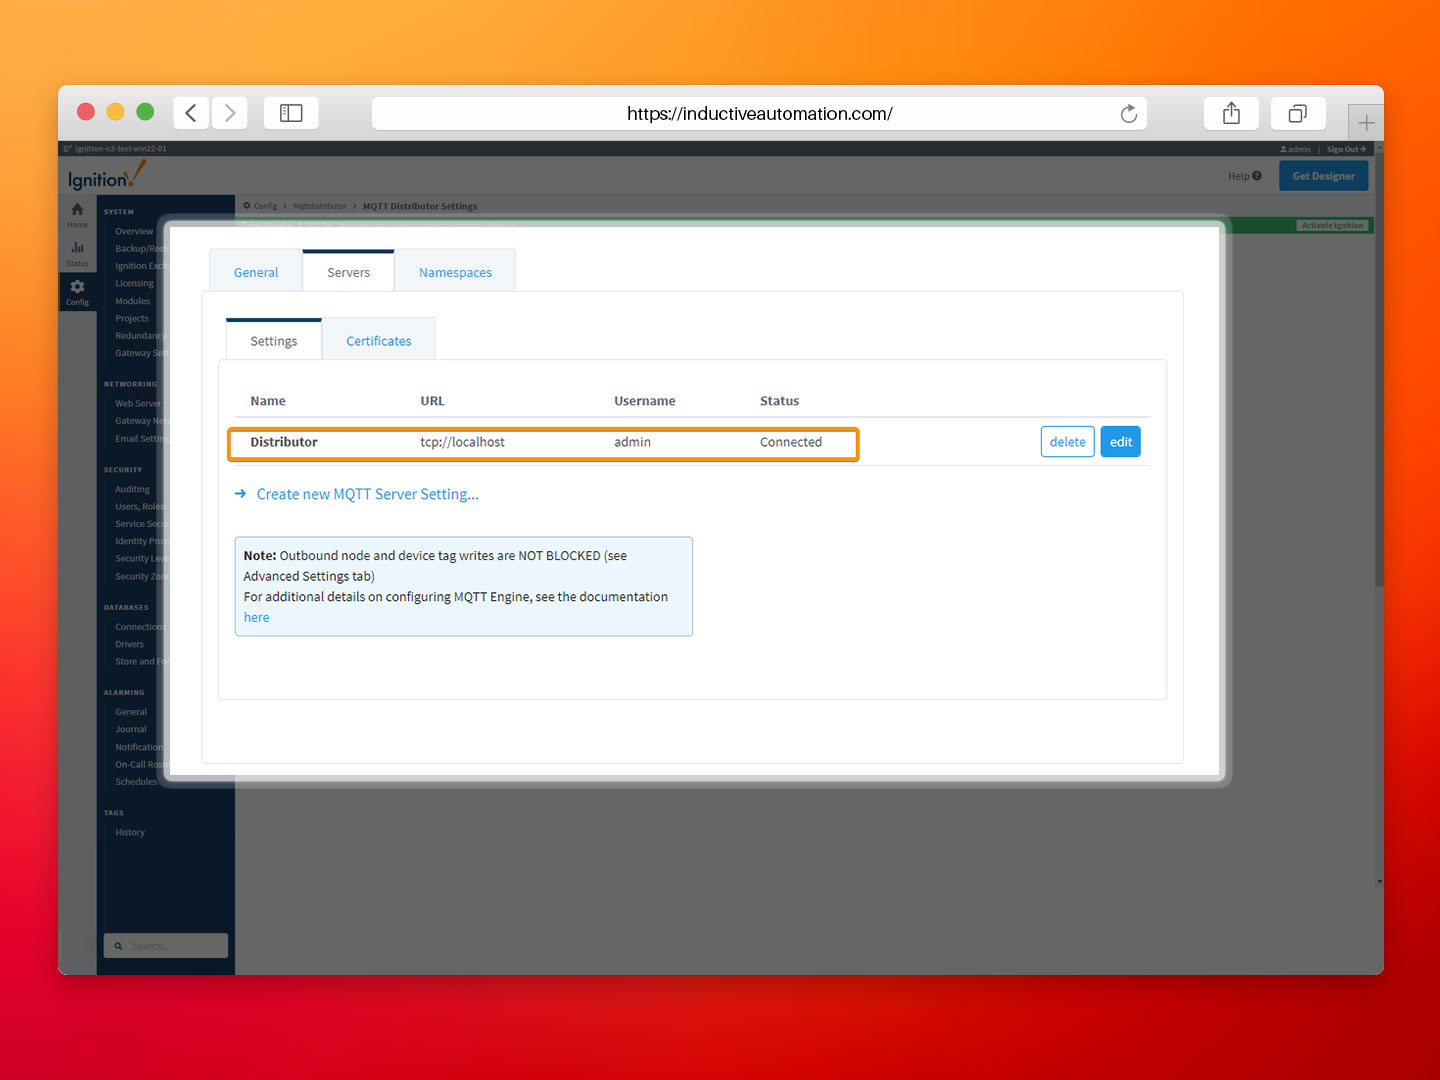Edit the Distributor server entry

[1120, 441]
